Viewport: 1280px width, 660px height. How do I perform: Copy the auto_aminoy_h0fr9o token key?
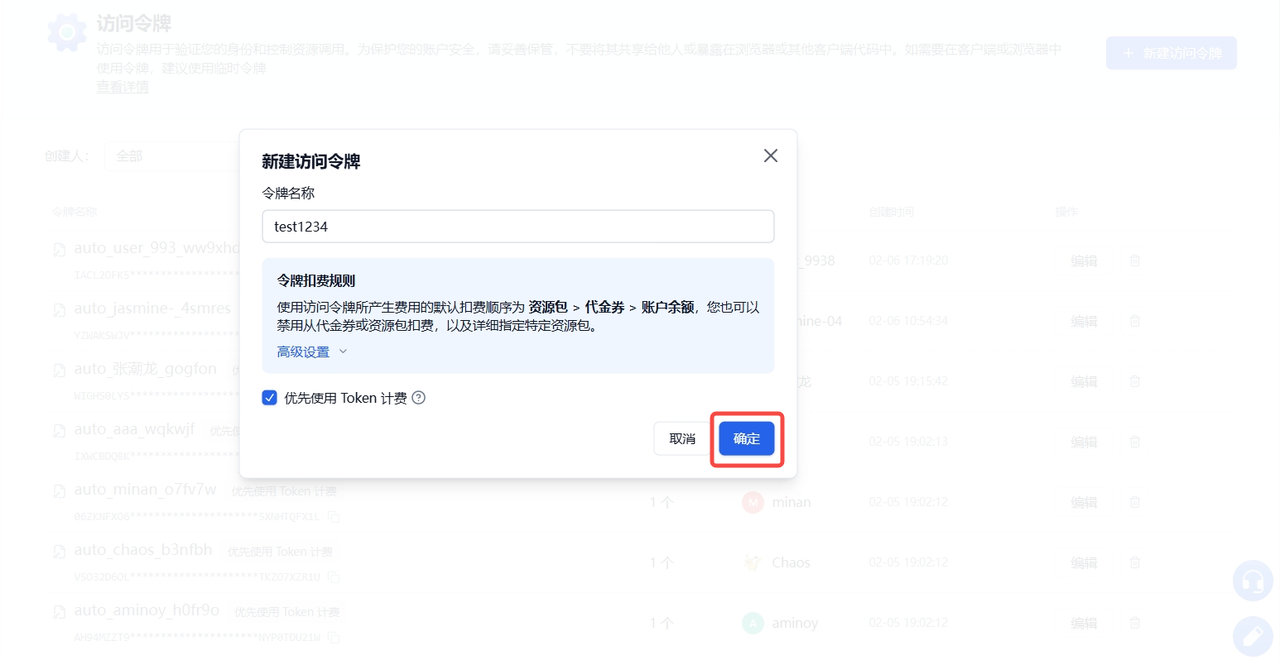tap(334, 637)
